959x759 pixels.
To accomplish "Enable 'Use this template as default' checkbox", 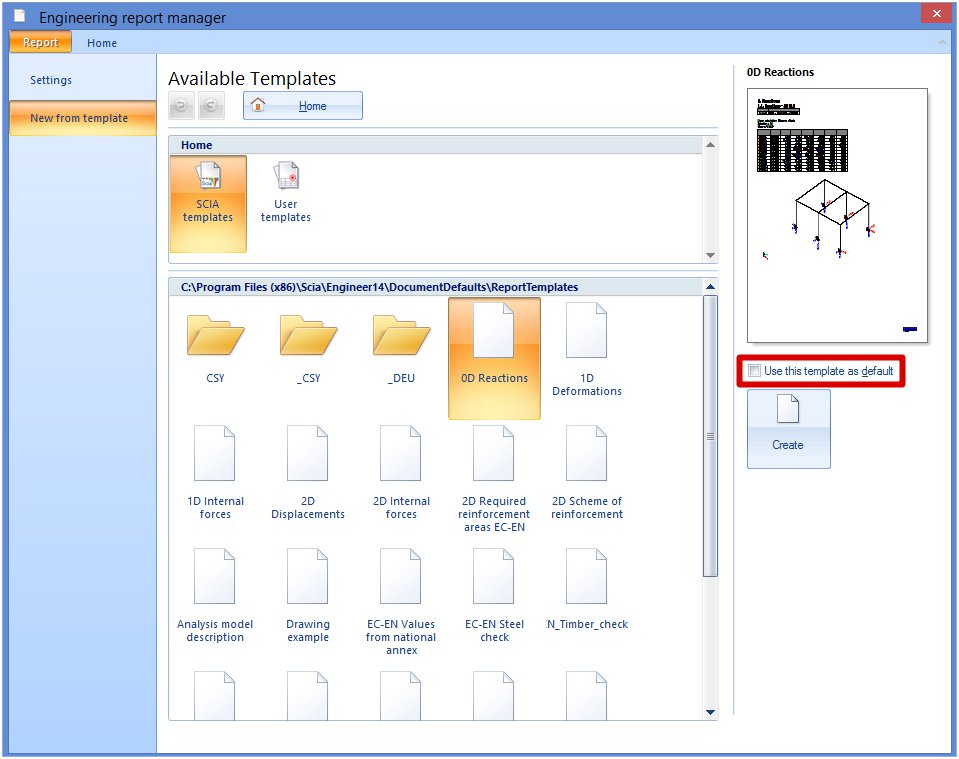I will click(755, 371).
